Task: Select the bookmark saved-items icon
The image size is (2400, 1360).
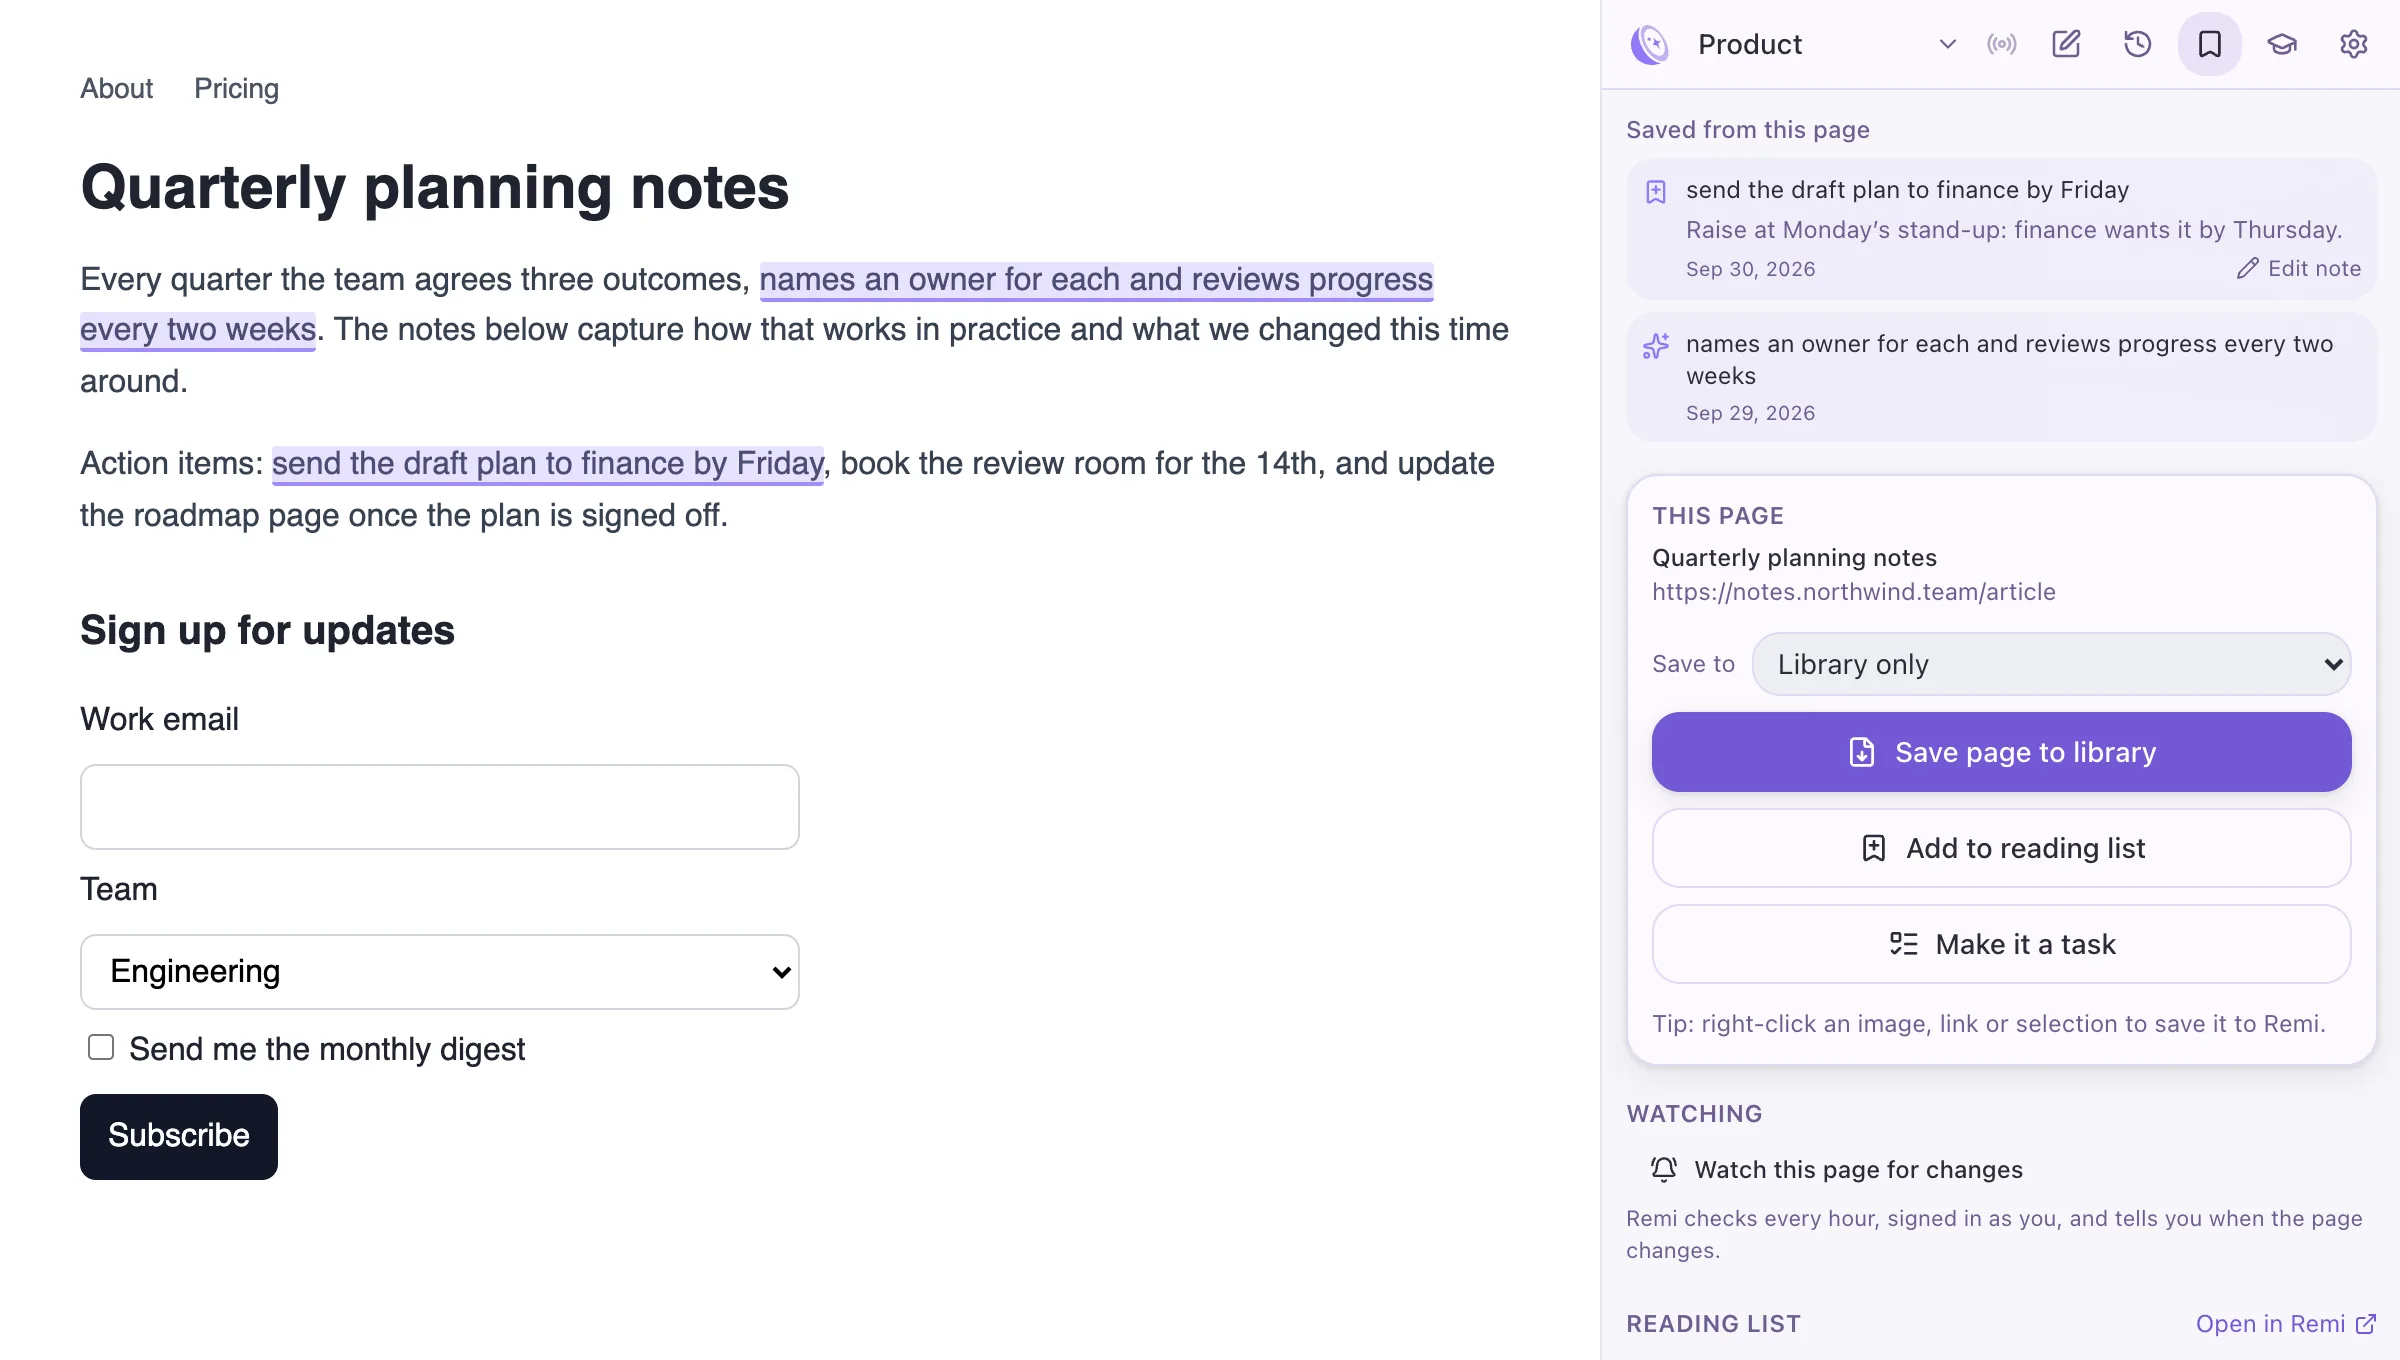Action: pyautogui.click(x=2210, y=44)
